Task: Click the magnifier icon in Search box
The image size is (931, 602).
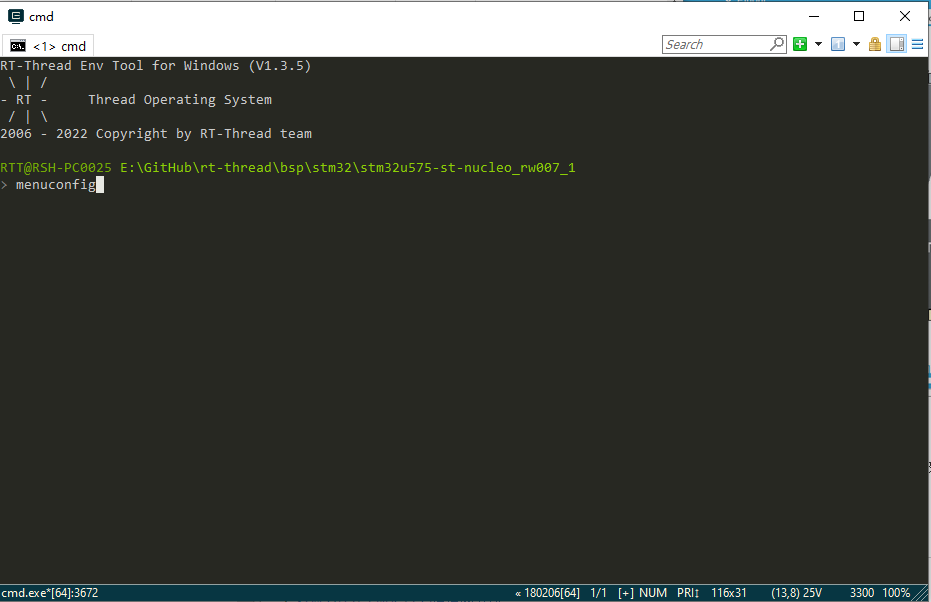Action: (777, 44)
